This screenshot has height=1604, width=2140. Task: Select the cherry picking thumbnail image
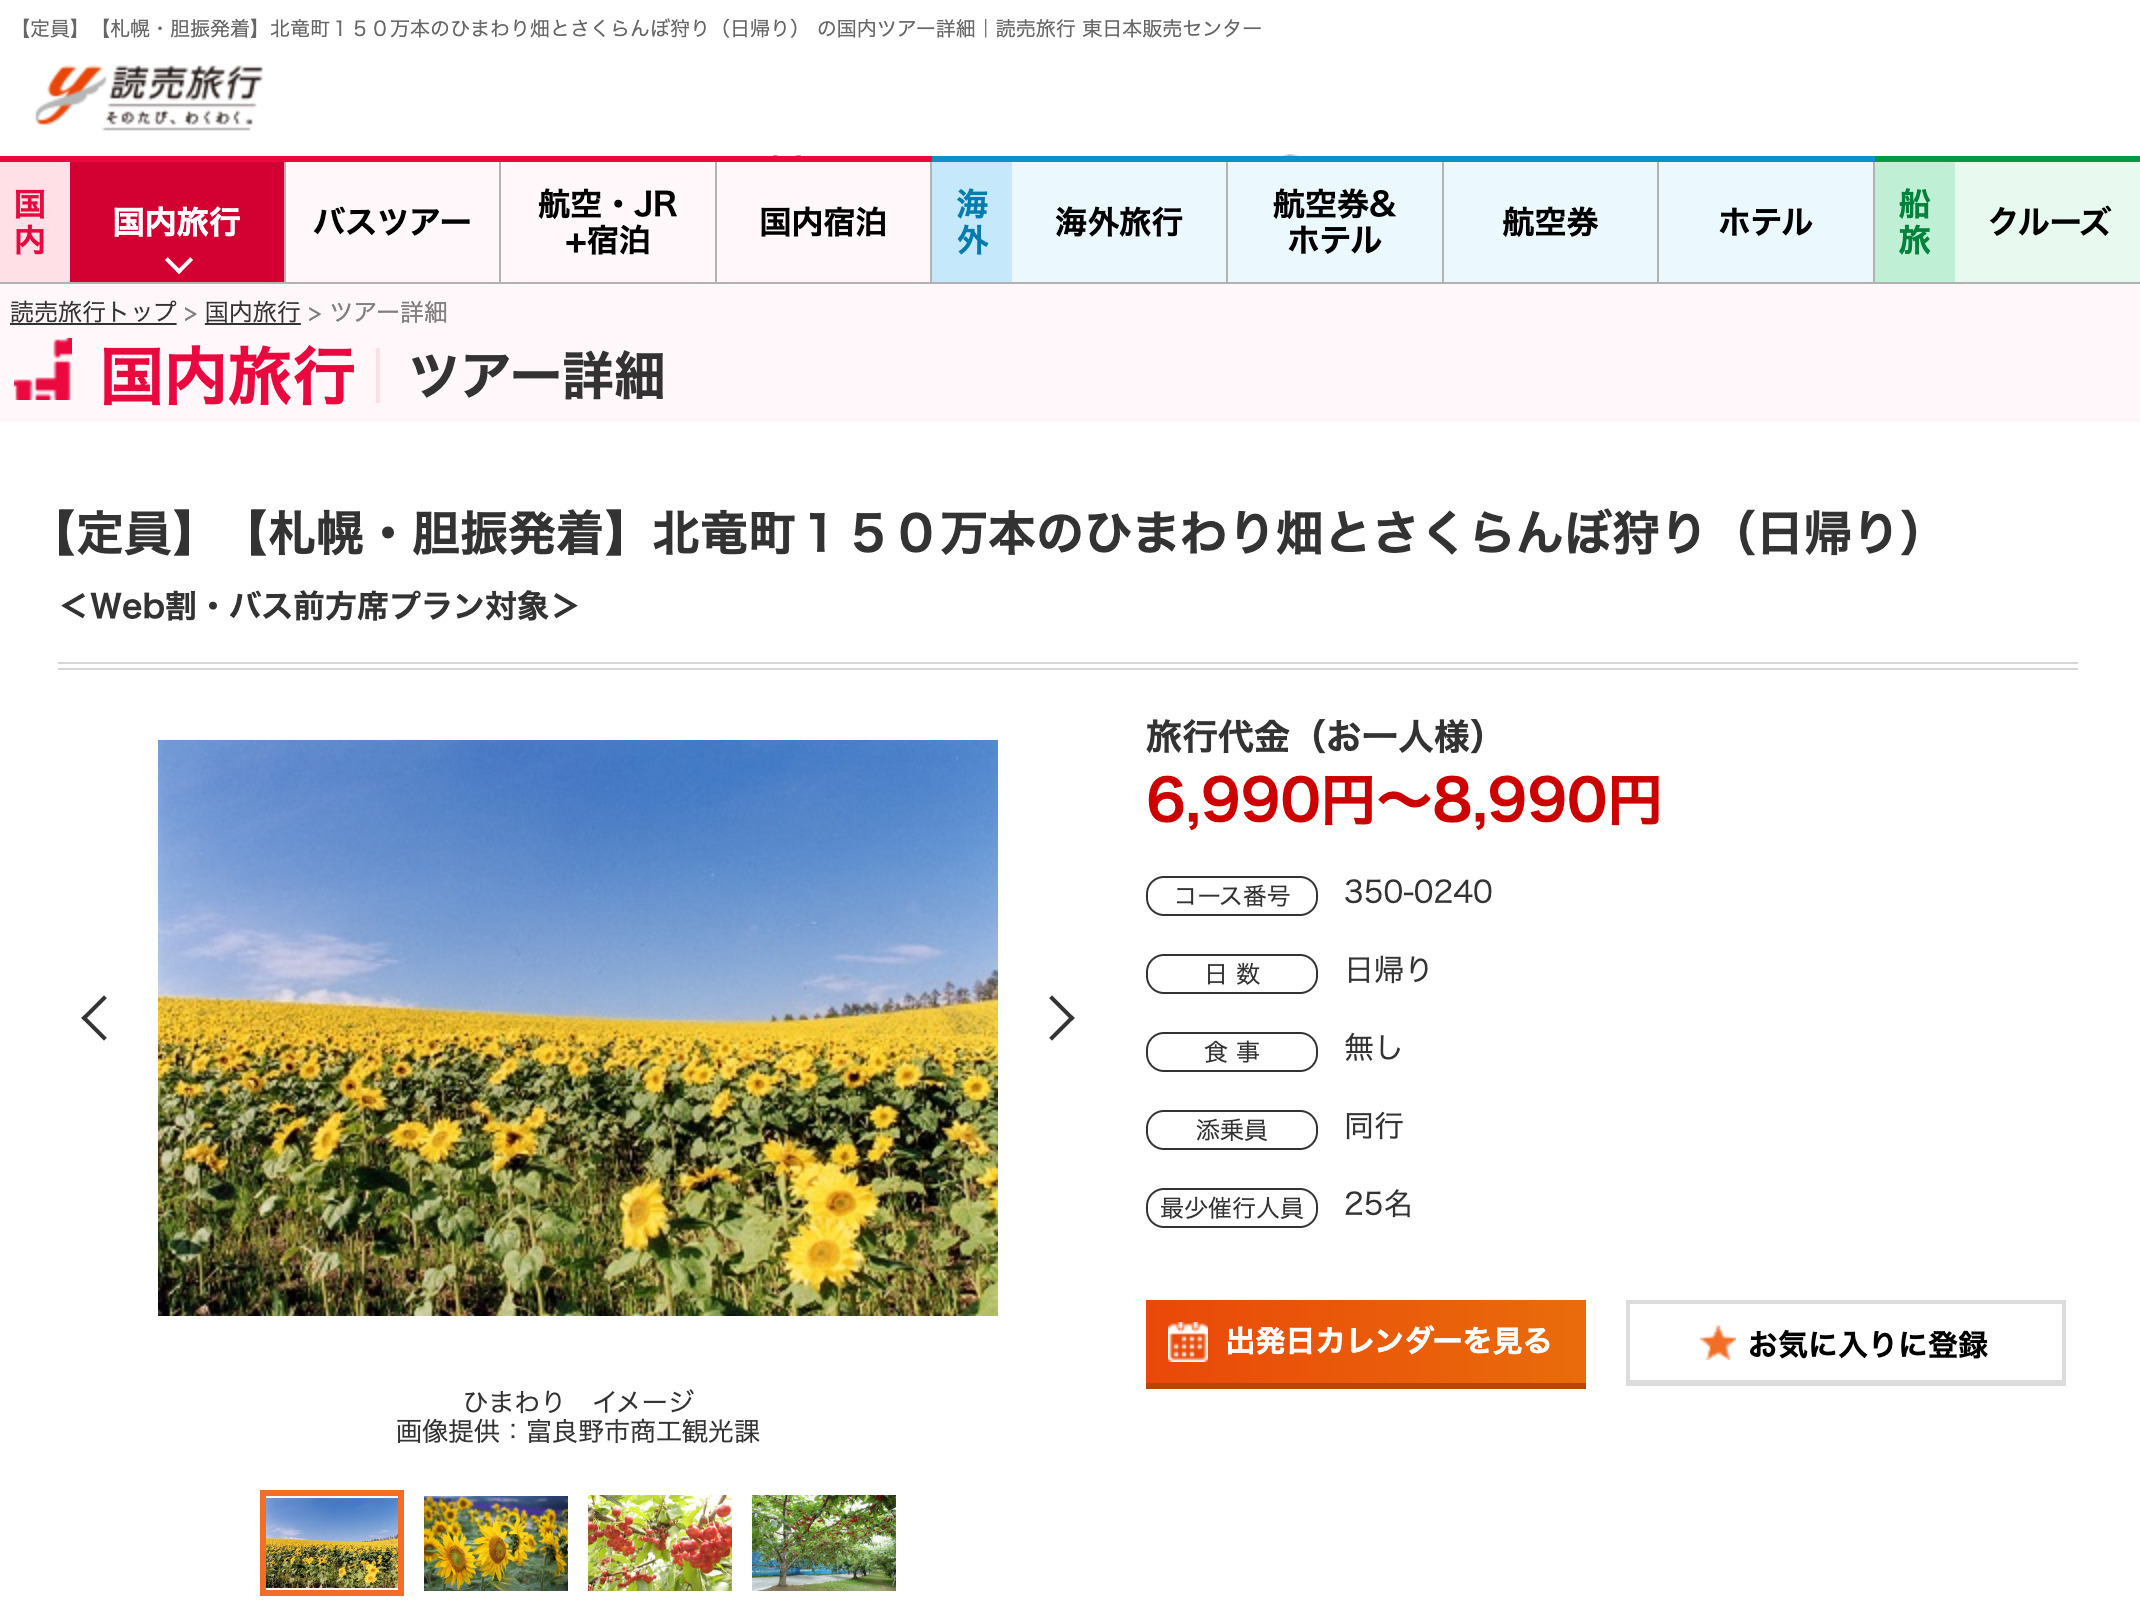click(658, 1543)
